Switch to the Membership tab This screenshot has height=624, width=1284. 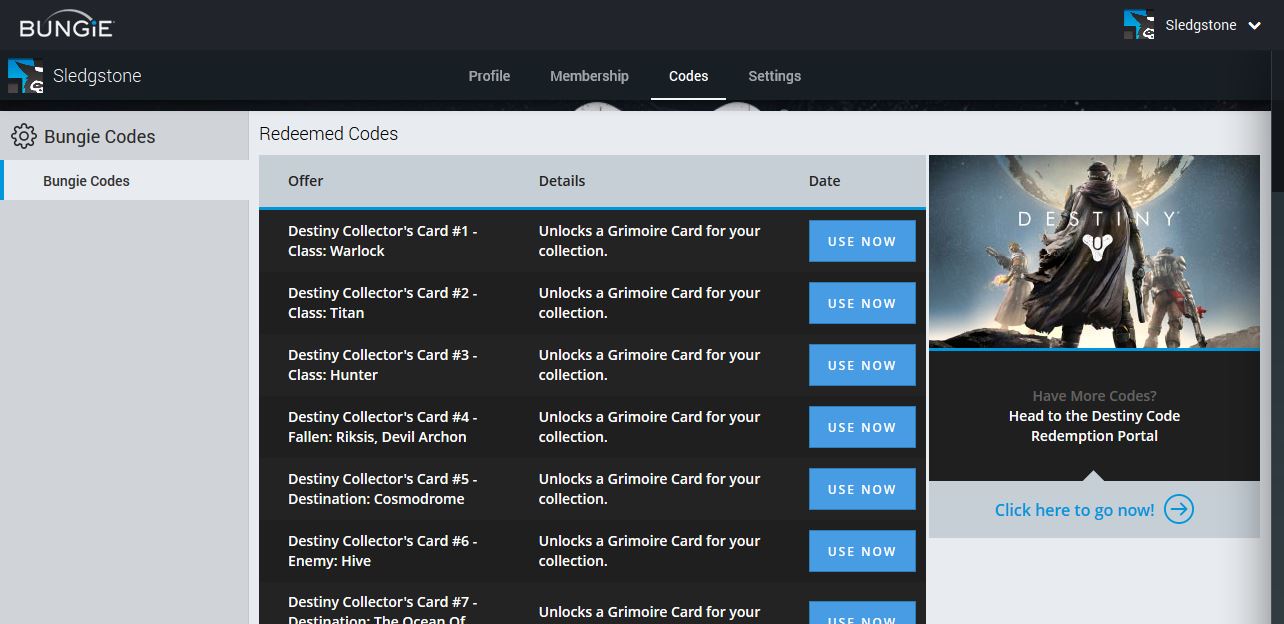pyautogui.click(x=589, y=76)
